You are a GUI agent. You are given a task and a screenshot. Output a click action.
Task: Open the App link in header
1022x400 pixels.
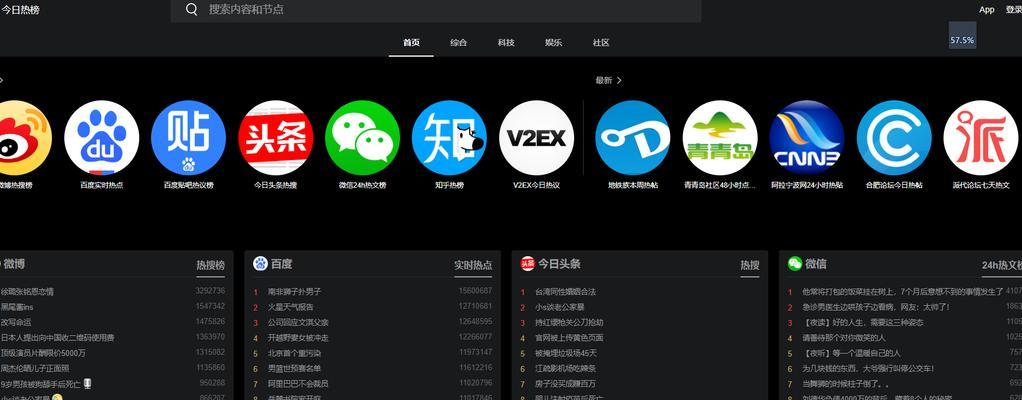pos(987,10)
